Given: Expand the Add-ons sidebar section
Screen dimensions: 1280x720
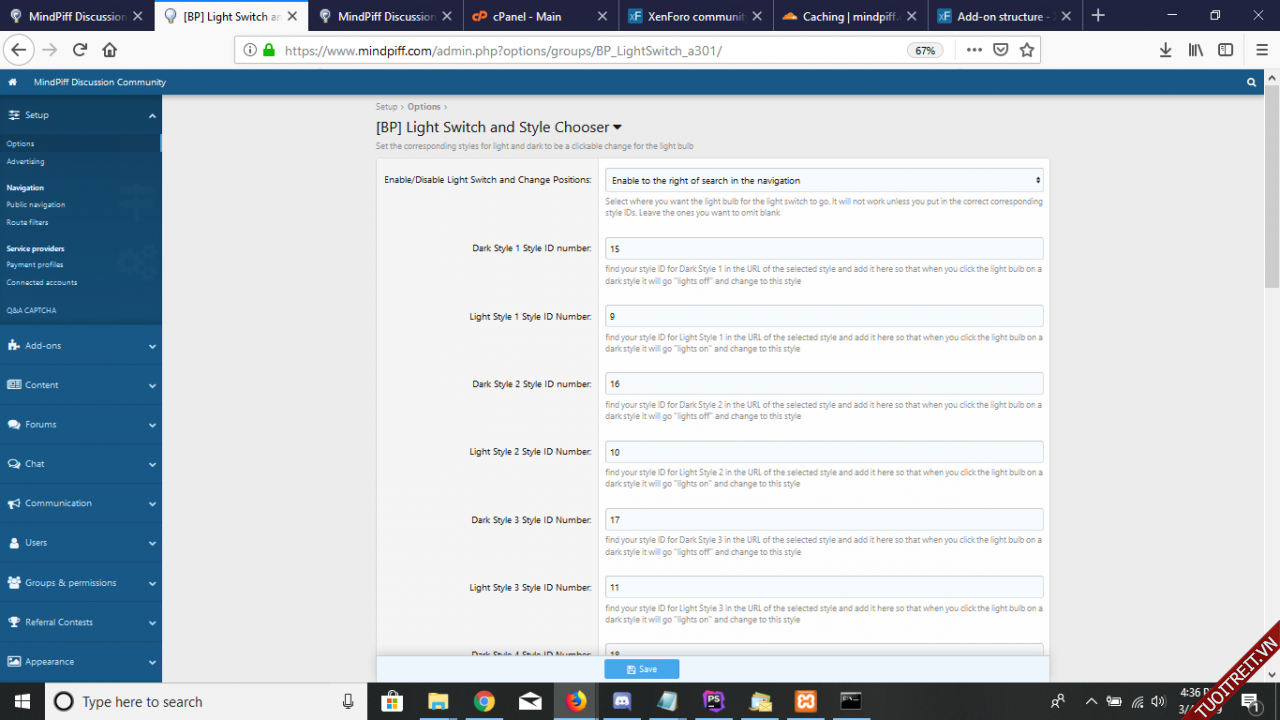Looking at the screenshot, I should (80, 346).
